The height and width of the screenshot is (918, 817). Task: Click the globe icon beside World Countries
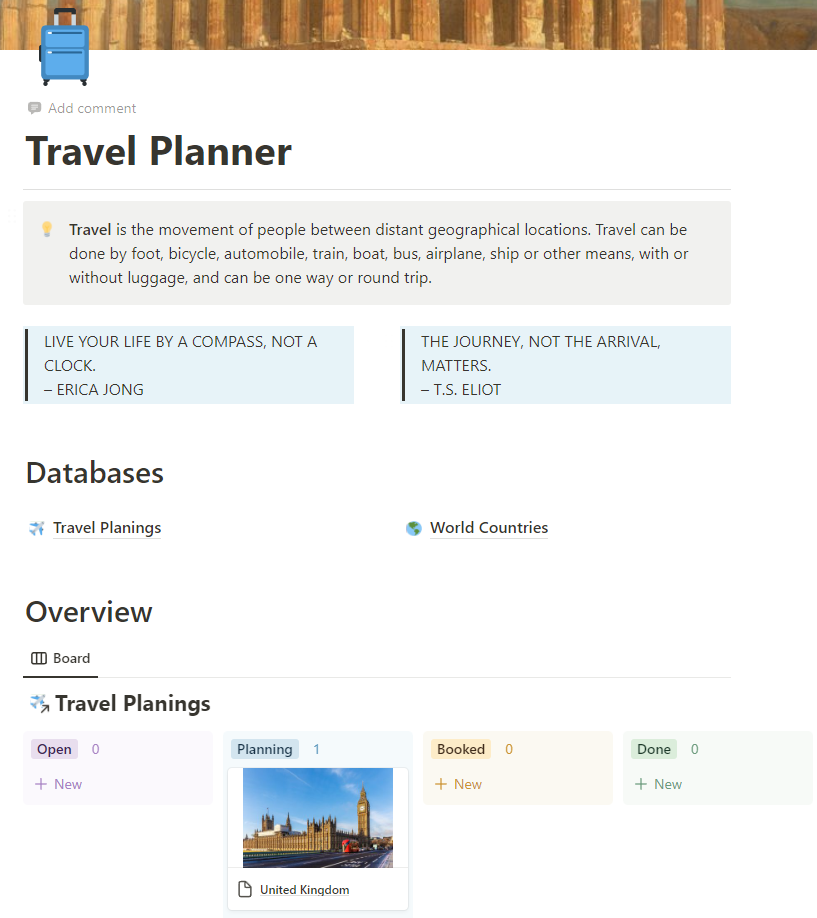point(414,528)
